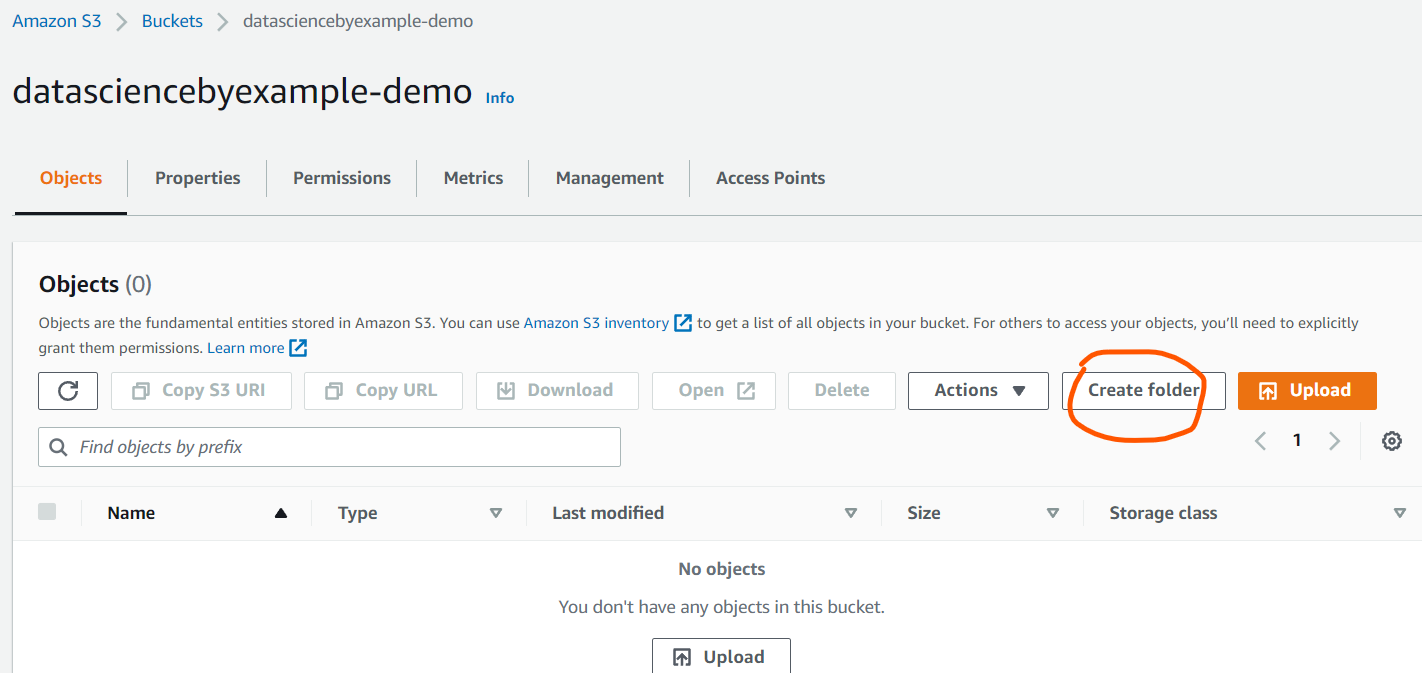Expand the Actions dropdown menu
The height and width of the screenshot is (673, 1422).
tap(978, 391)
